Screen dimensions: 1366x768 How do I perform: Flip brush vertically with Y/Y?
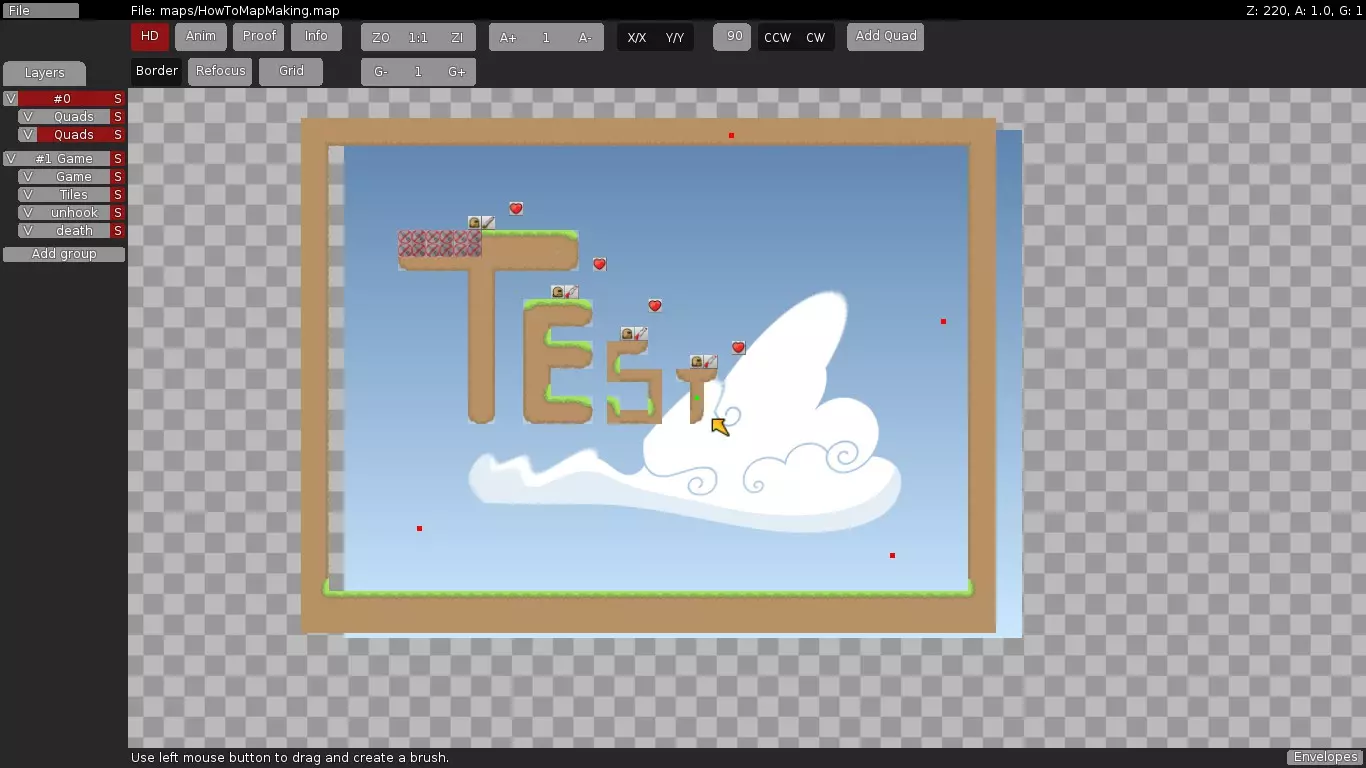pos(675,38)
